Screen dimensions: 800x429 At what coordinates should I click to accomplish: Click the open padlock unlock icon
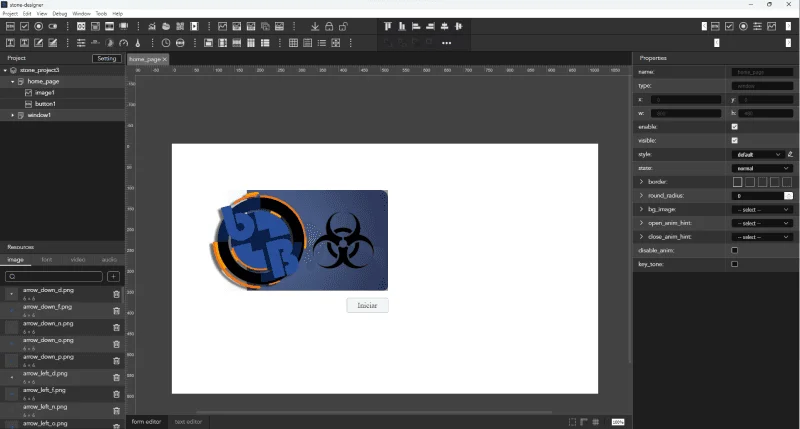(x=343, y=27)
